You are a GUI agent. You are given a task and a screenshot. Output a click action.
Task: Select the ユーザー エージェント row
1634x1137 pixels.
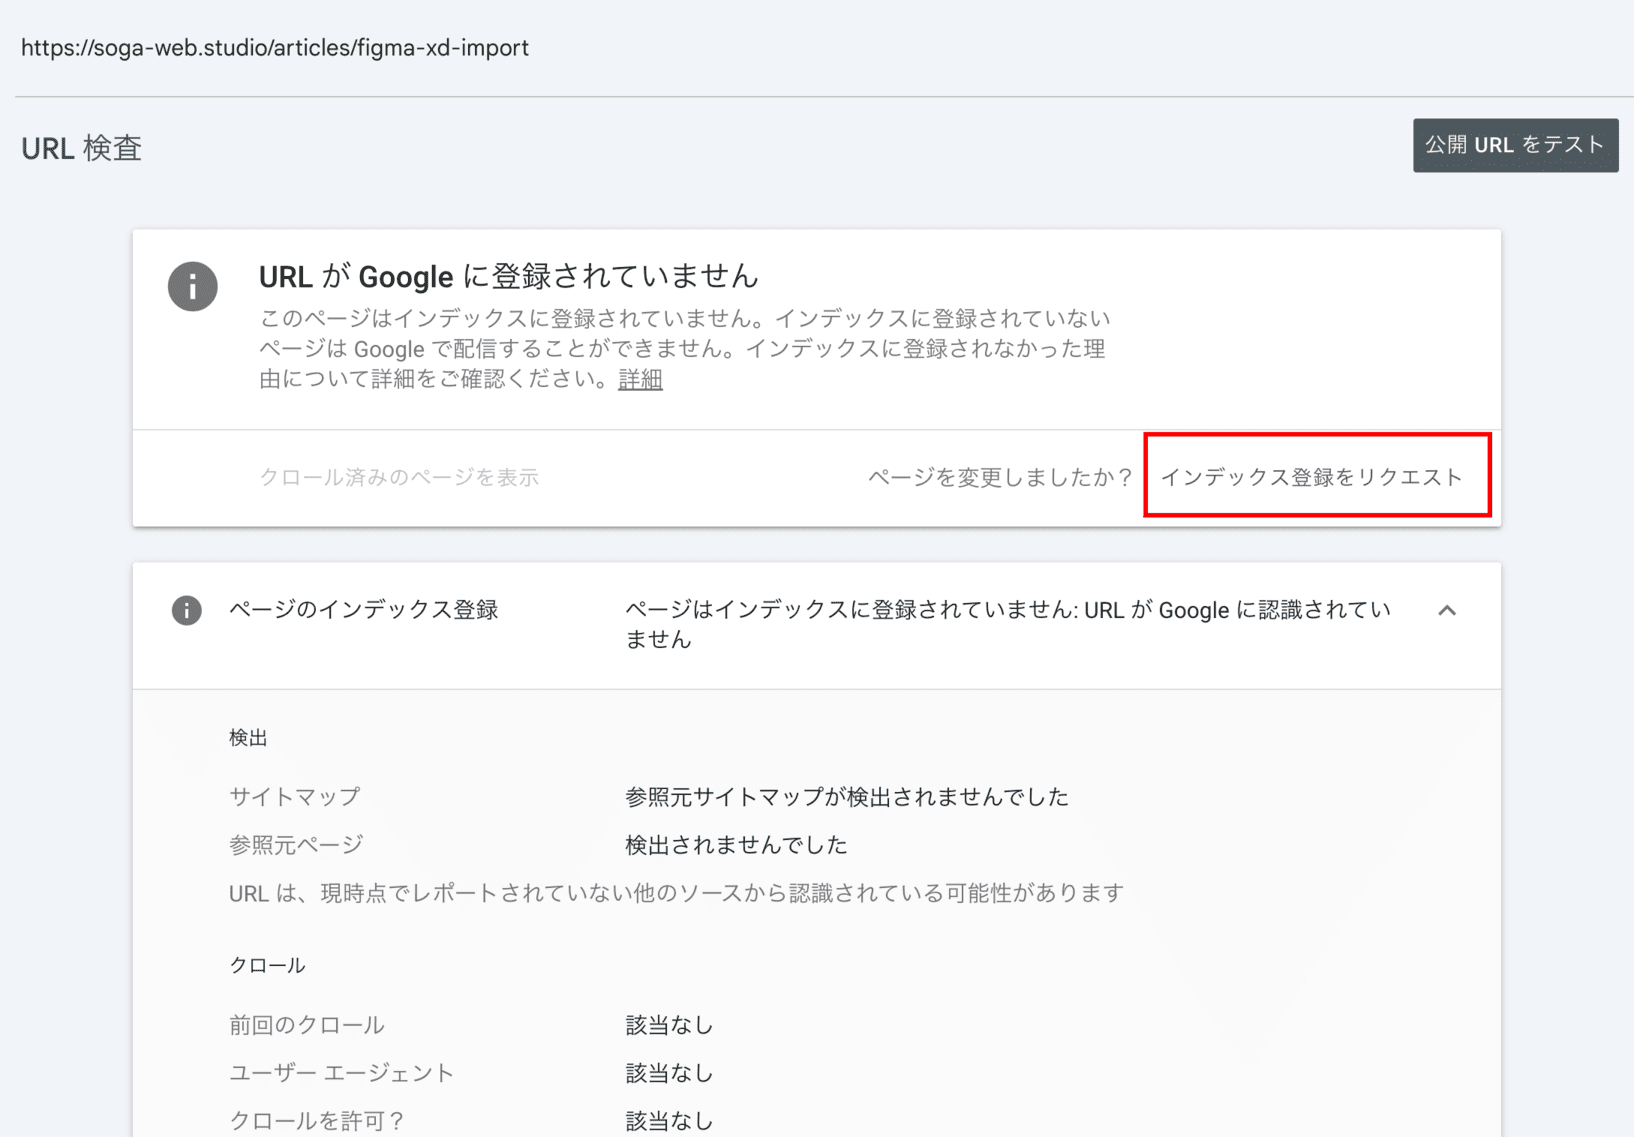click(x=340, y=1072)
